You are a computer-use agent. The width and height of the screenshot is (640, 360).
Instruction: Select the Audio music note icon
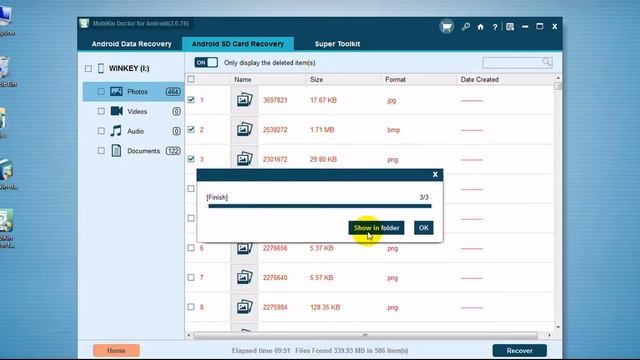click(116, 131)
